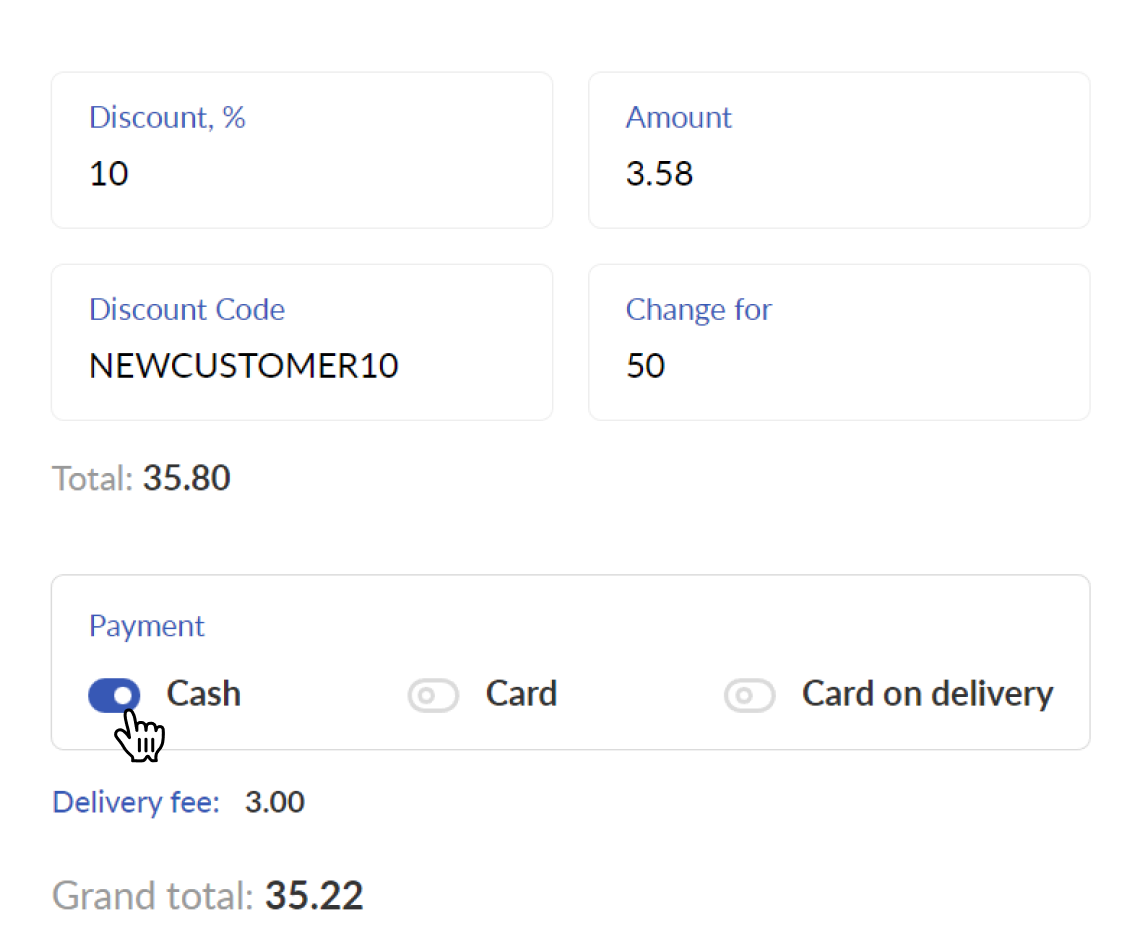Enable the Card payment switch
The width and height of the screenshot is (1127, 950).
point(433,695)
